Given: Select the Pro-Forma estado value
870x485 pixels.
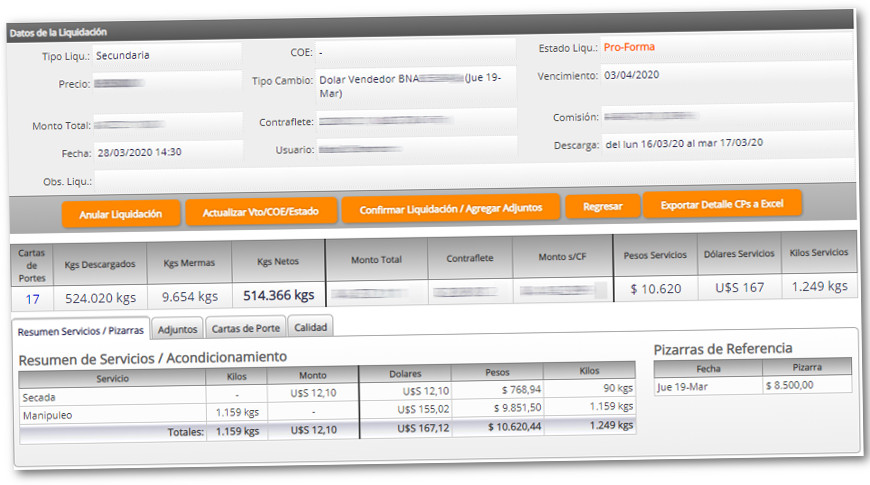Looking at the screenshot, I should [630, 47].
